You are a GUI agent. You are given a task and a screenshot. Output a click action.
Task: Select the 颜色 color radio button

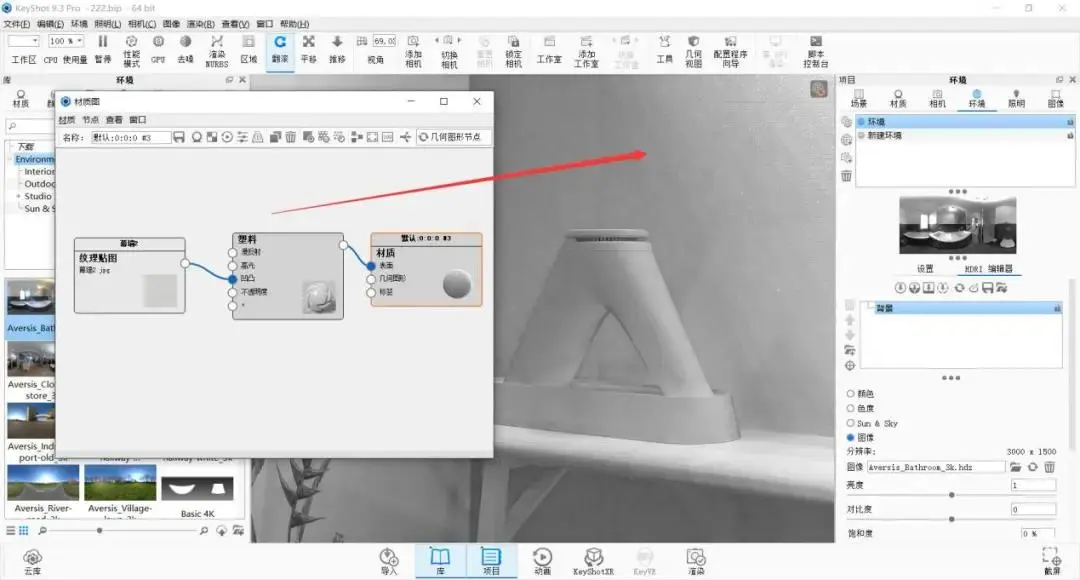(851, 393)
